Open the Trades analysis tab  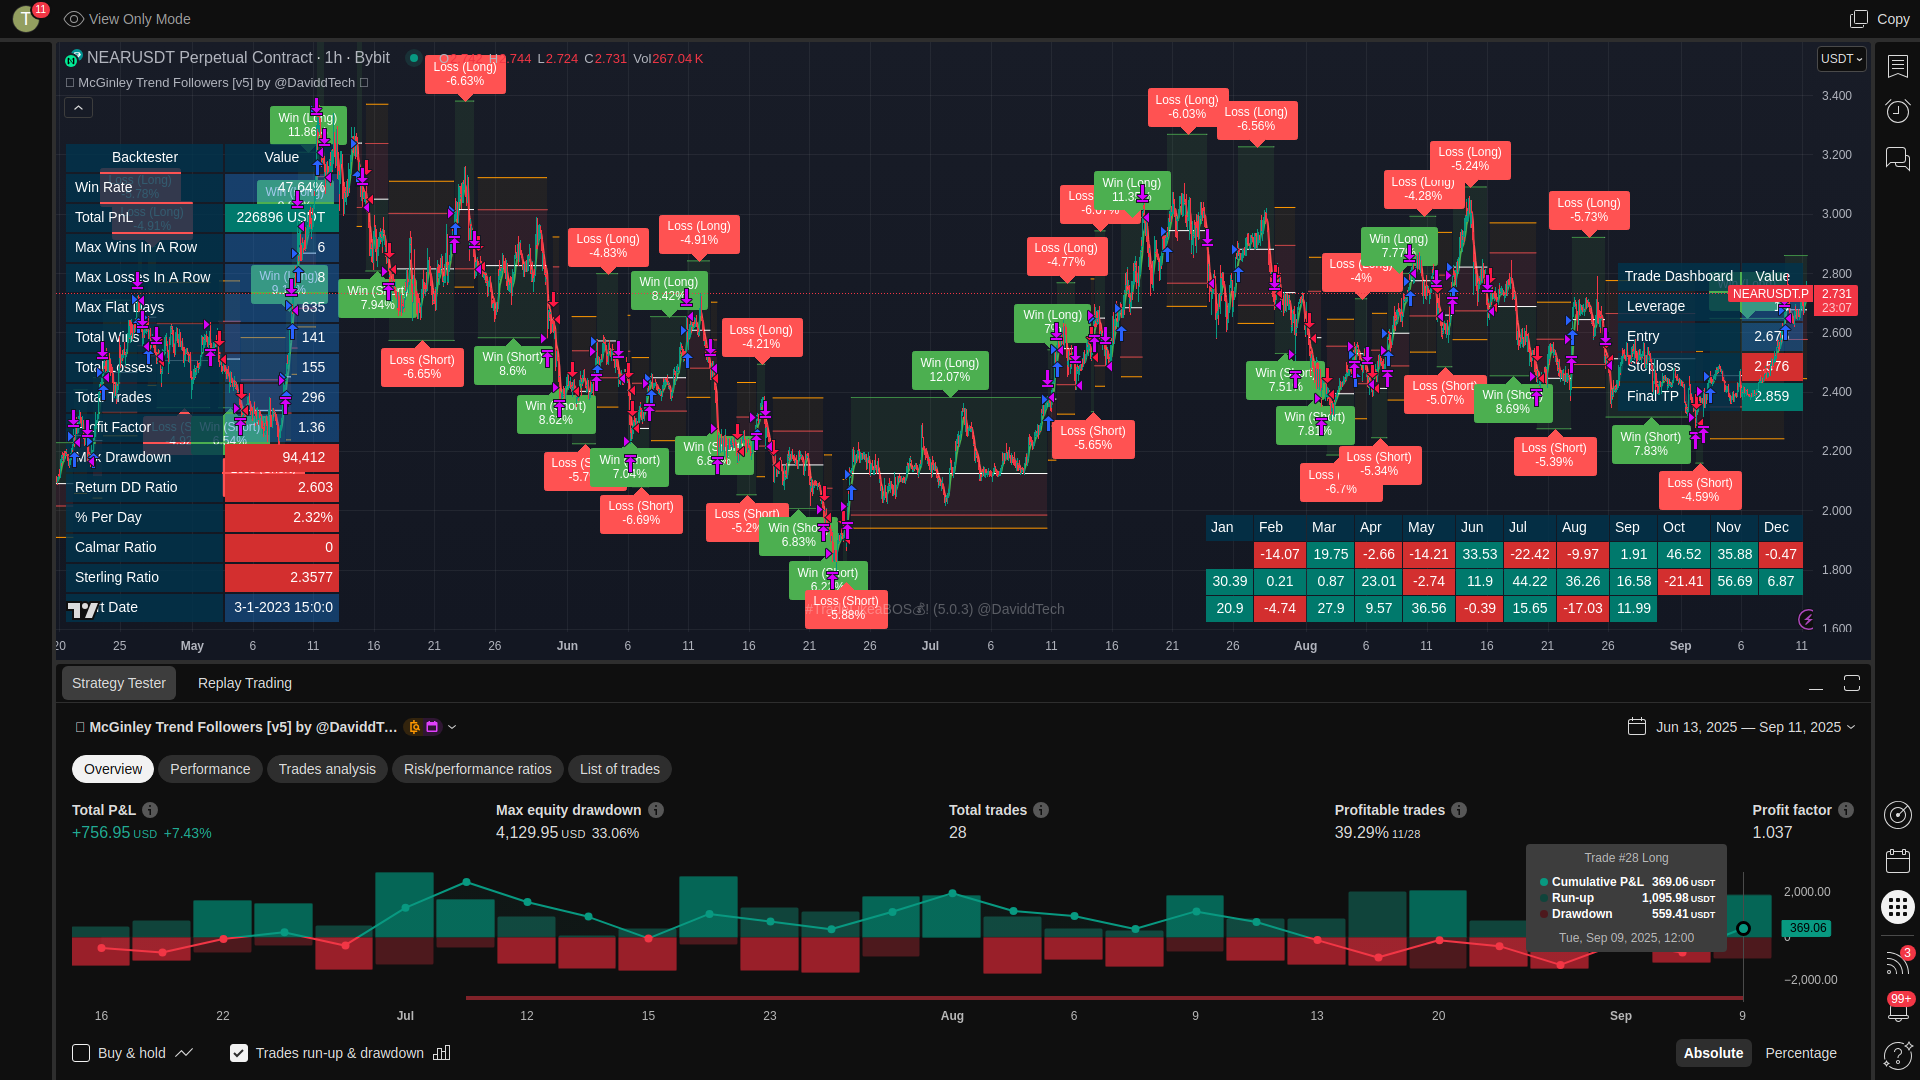327,769
